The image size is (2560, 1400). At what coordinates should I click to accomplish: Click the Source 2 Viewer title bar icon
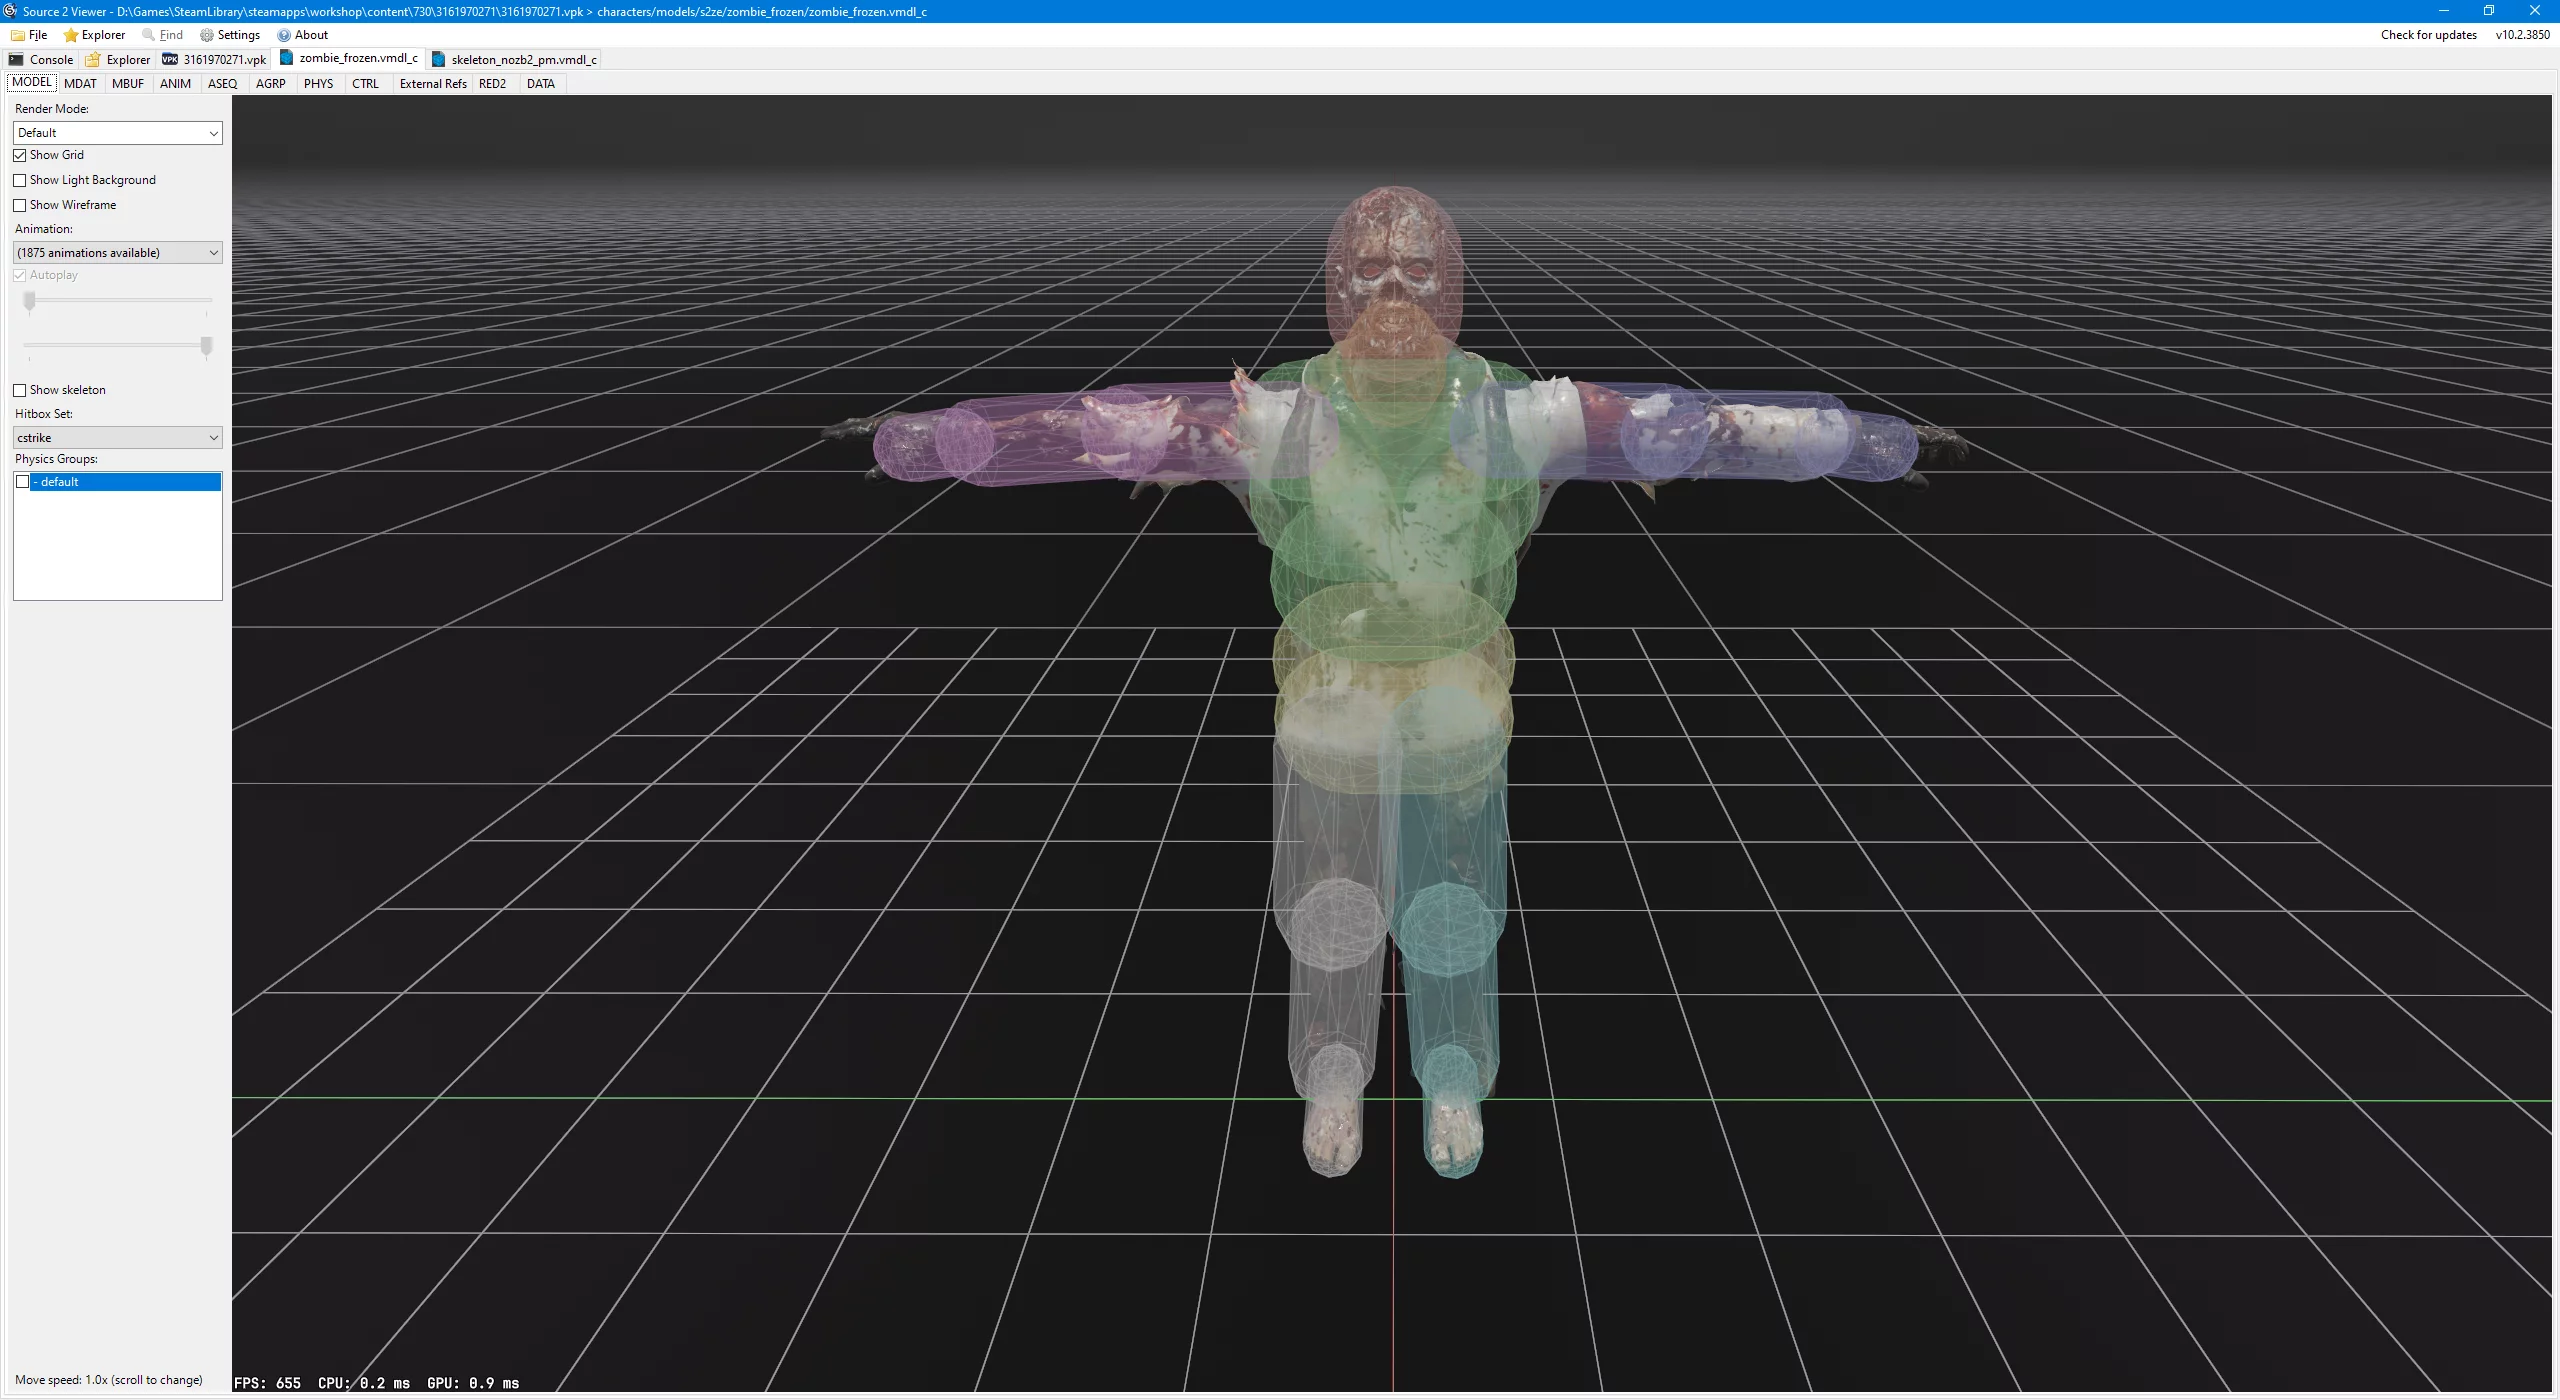tap(10, 11)
